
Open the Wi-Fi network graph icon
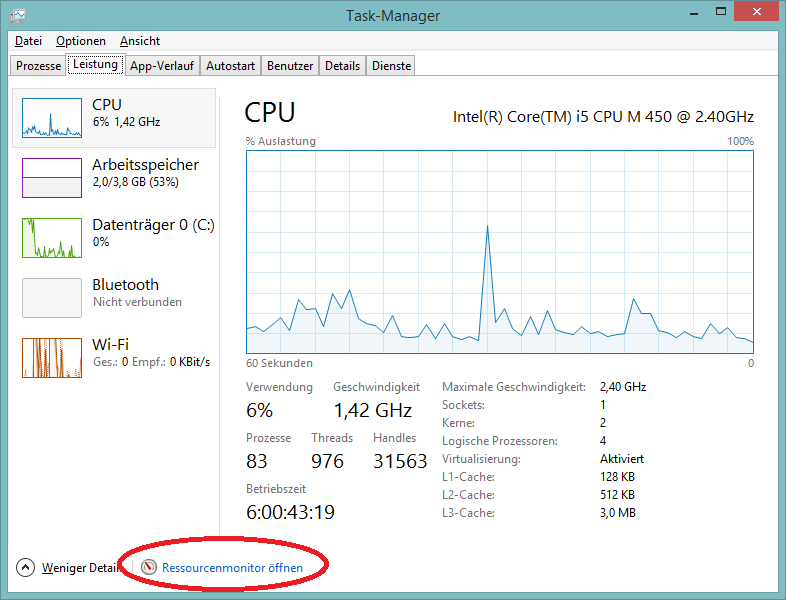click(x=52, y=358)
